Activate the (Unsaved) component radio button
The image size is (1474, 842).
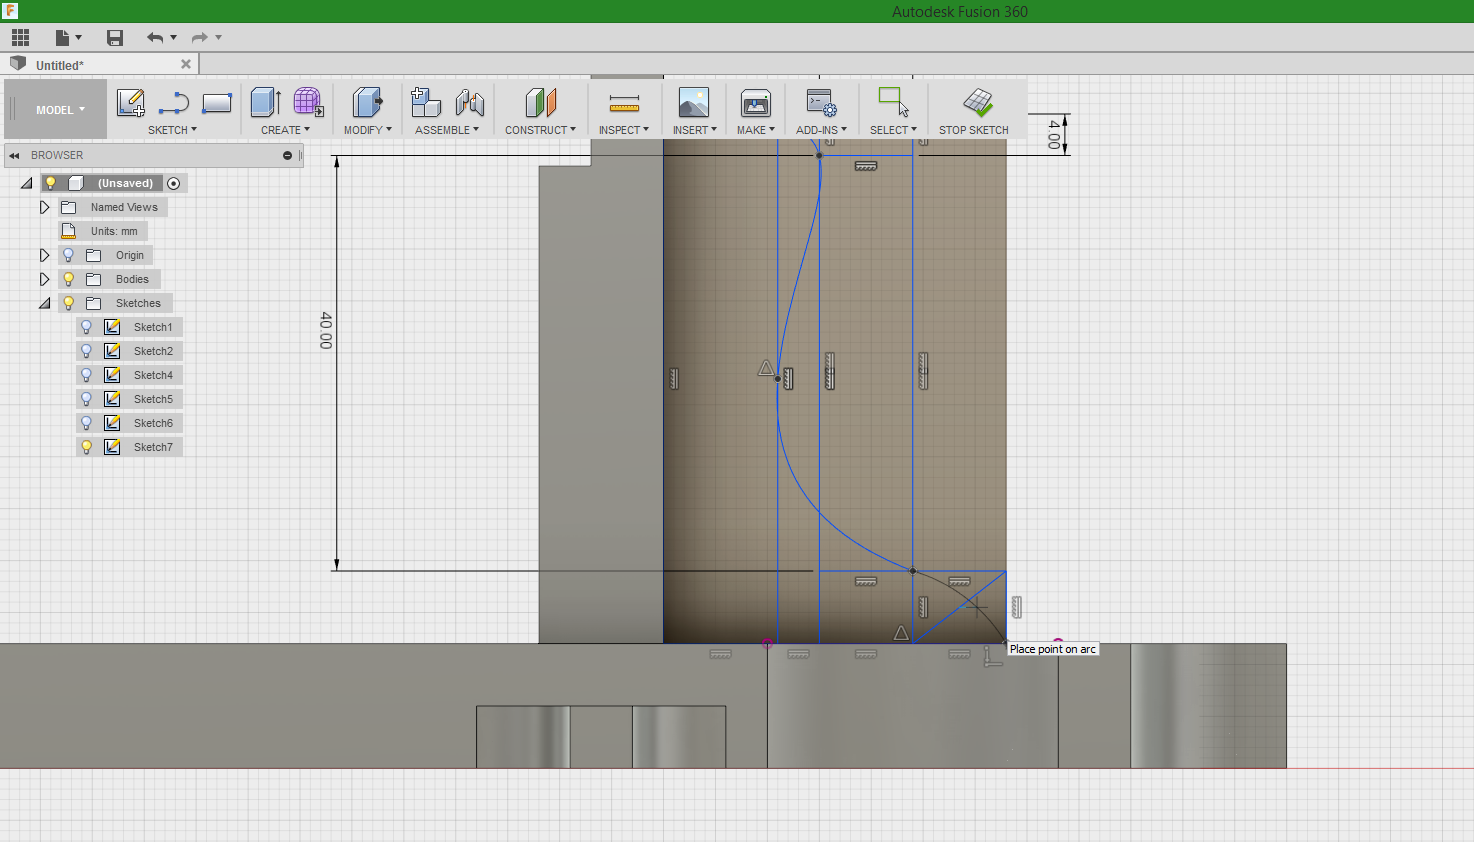click(174, 183)
